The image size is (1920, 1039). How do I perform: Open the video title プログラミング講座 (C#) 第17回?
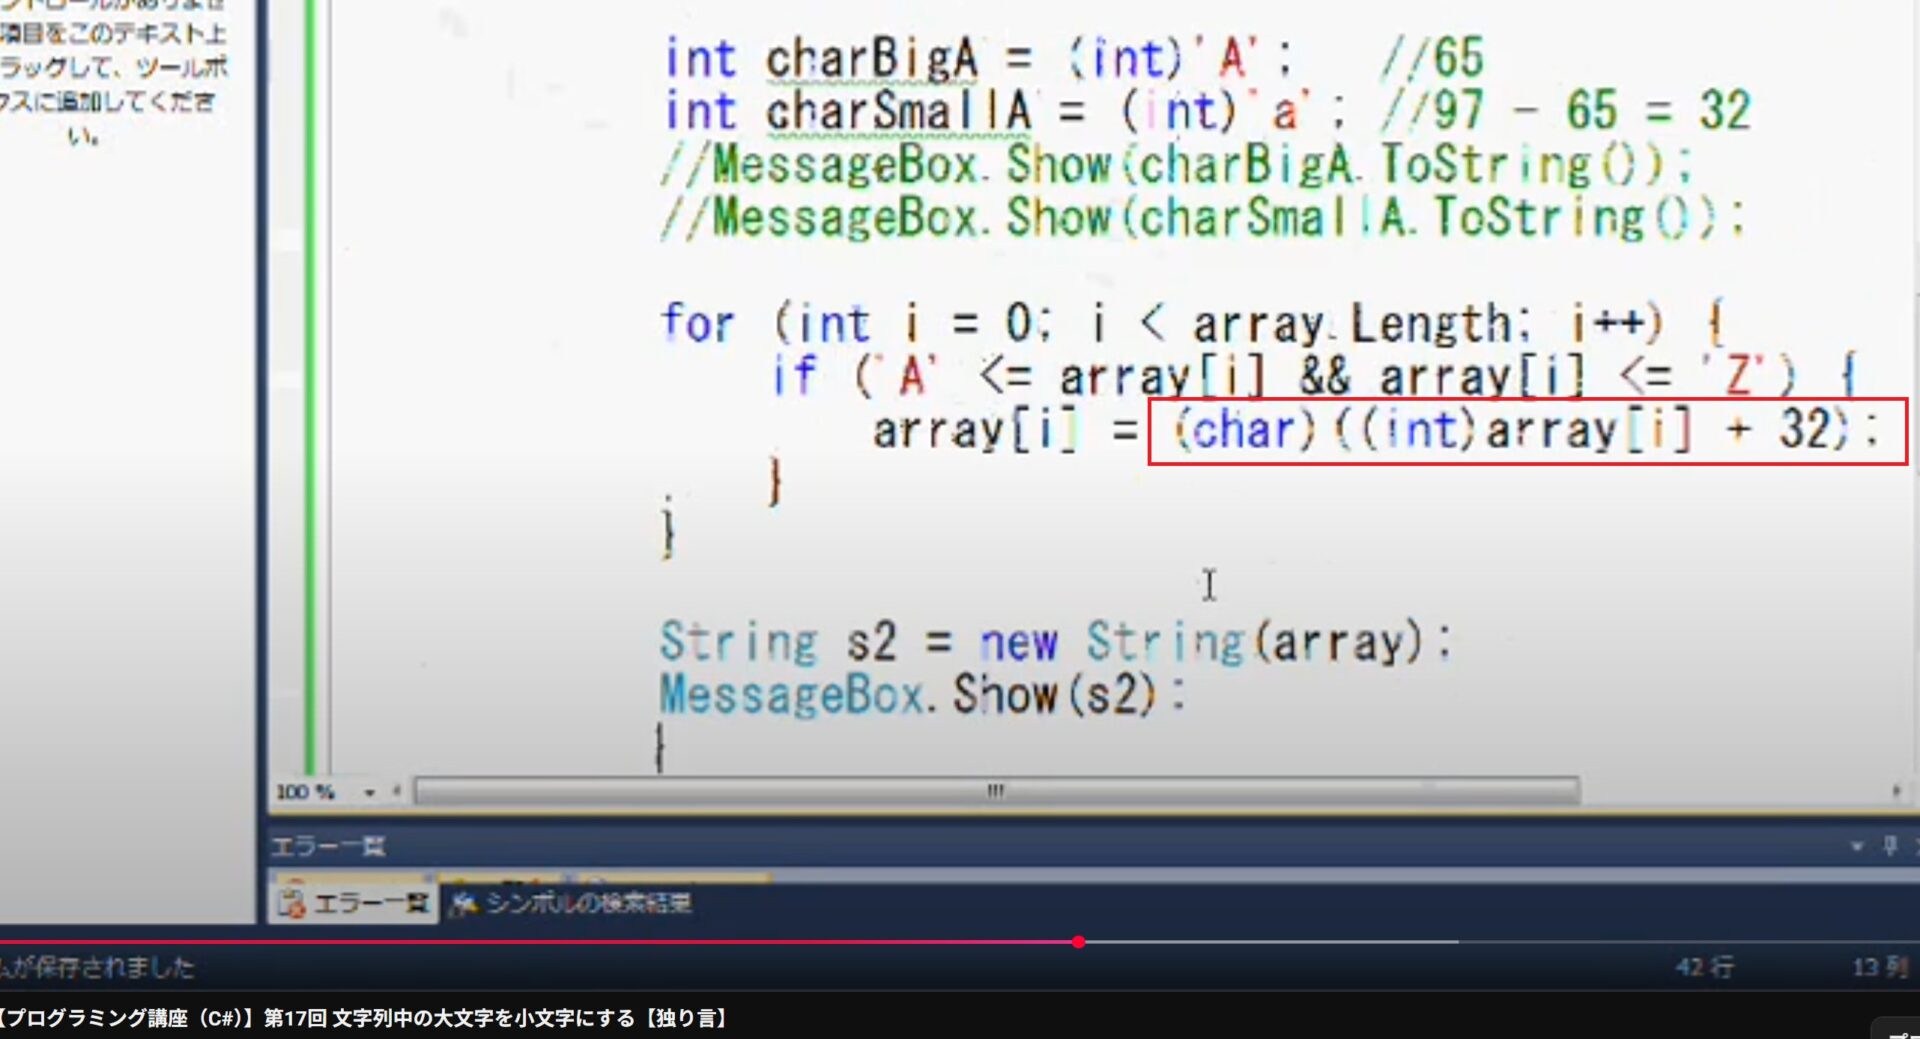click(x=366, y=1018)
